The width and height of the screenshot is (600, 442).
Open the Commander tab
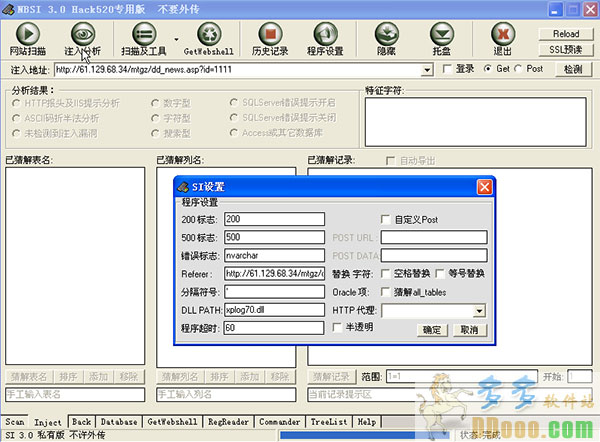click(x=280, y=422)
